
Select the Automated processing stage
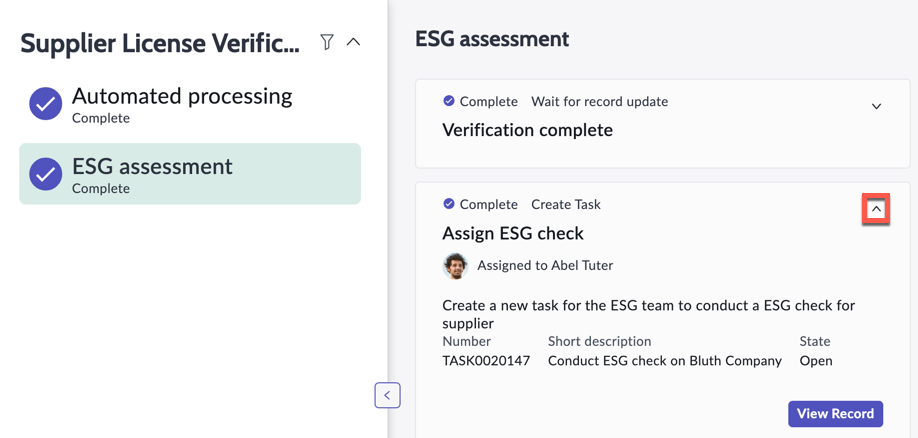tap(182, 104)
